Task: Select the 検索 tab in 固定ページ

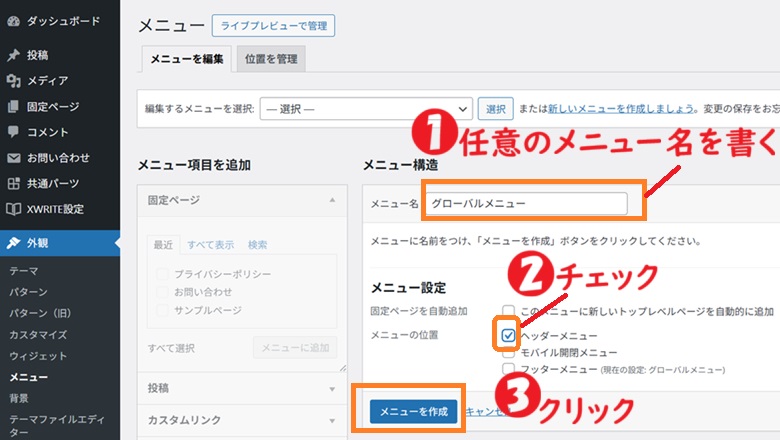Action: click(x=258, y=245)
